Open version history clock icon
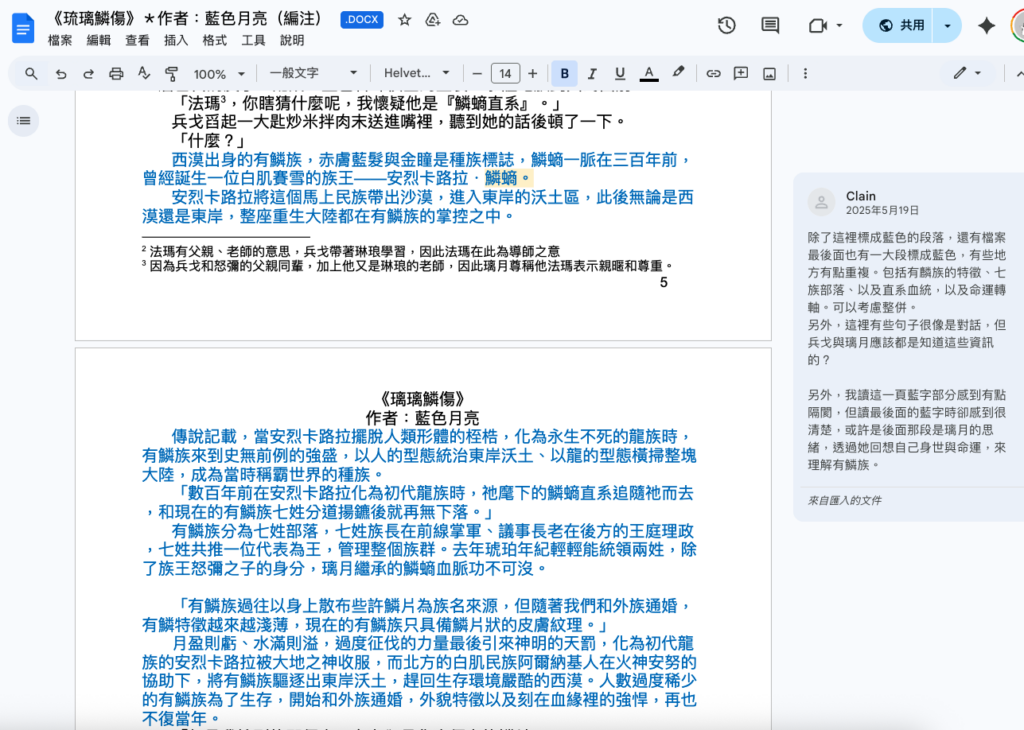Viewport: 1024px width, 730px height. tap(726, 25)
